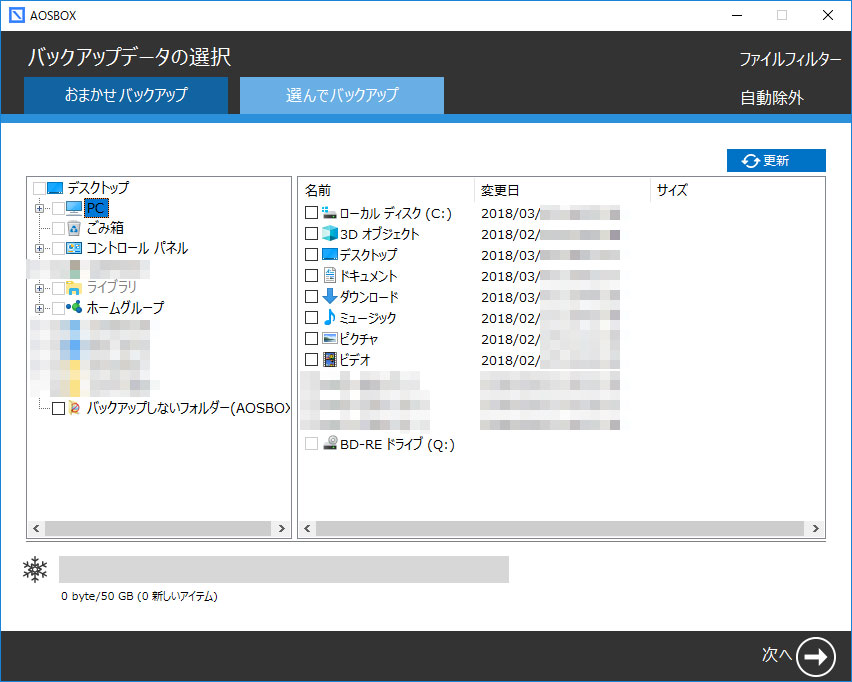Click file list scroll left arrow
852x682 pixels.
click(307, 528)
